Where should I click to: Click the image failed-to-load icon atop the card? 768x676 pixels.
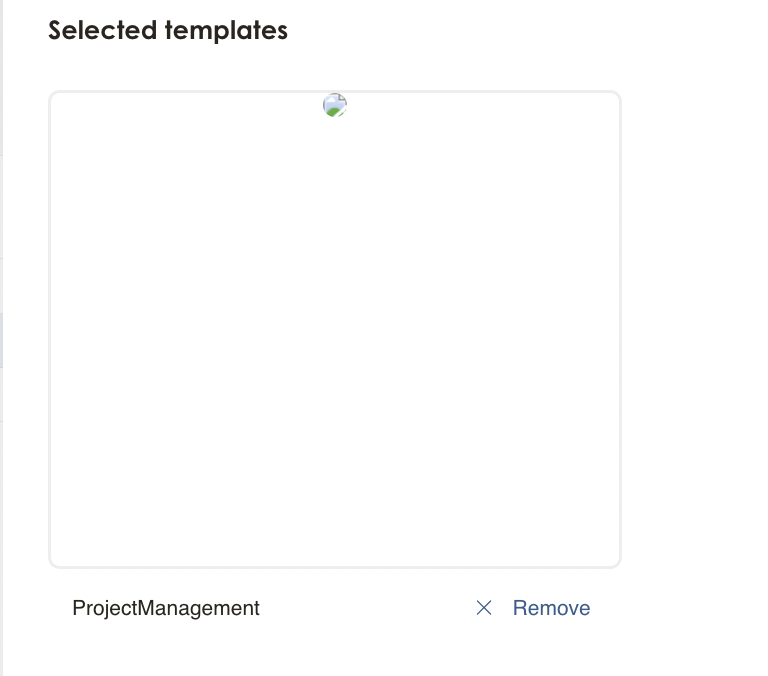335,105
